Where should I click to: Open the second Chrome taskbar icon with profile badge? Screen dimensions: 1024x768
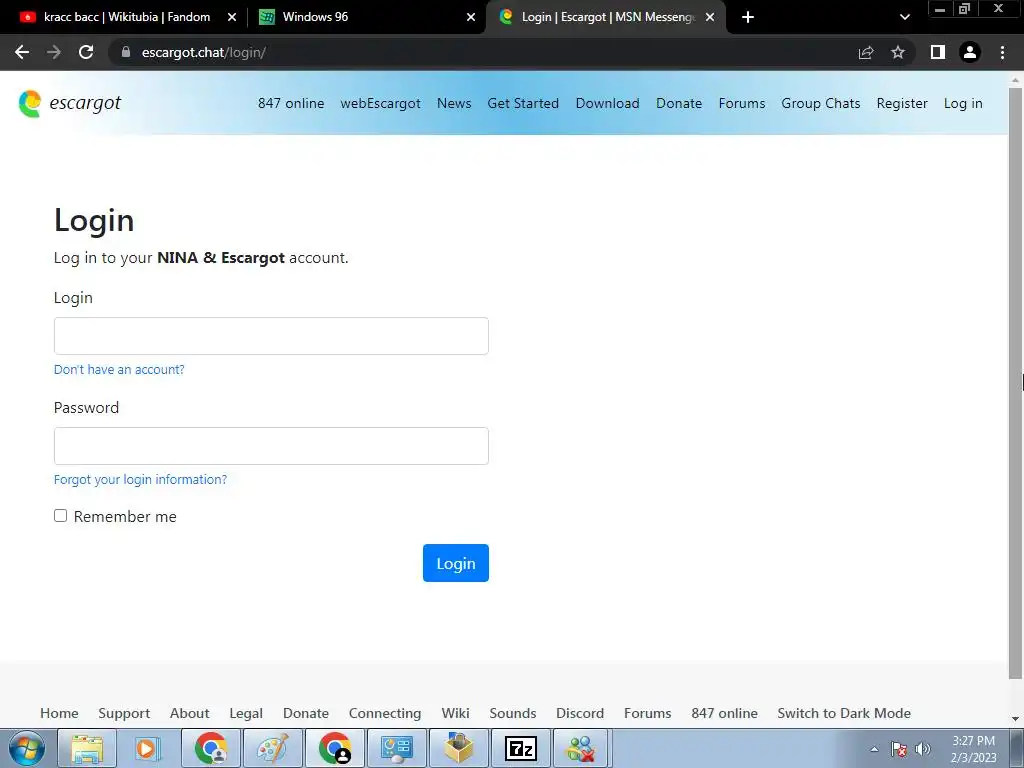[334, 748]
